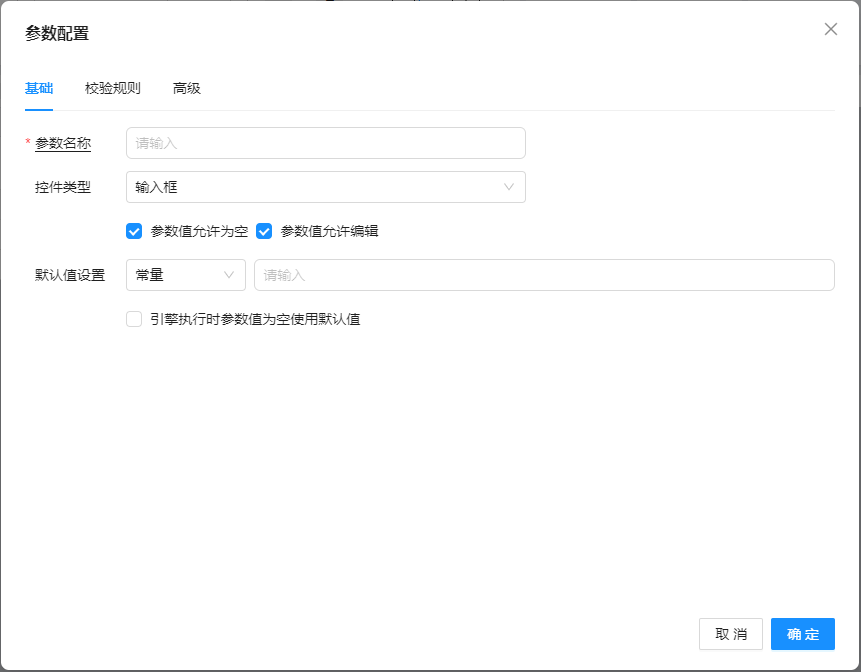Click the chevron arrow in 控件类型 selector
The height and width of the screenshot is (672, 861).
[509, 187]
